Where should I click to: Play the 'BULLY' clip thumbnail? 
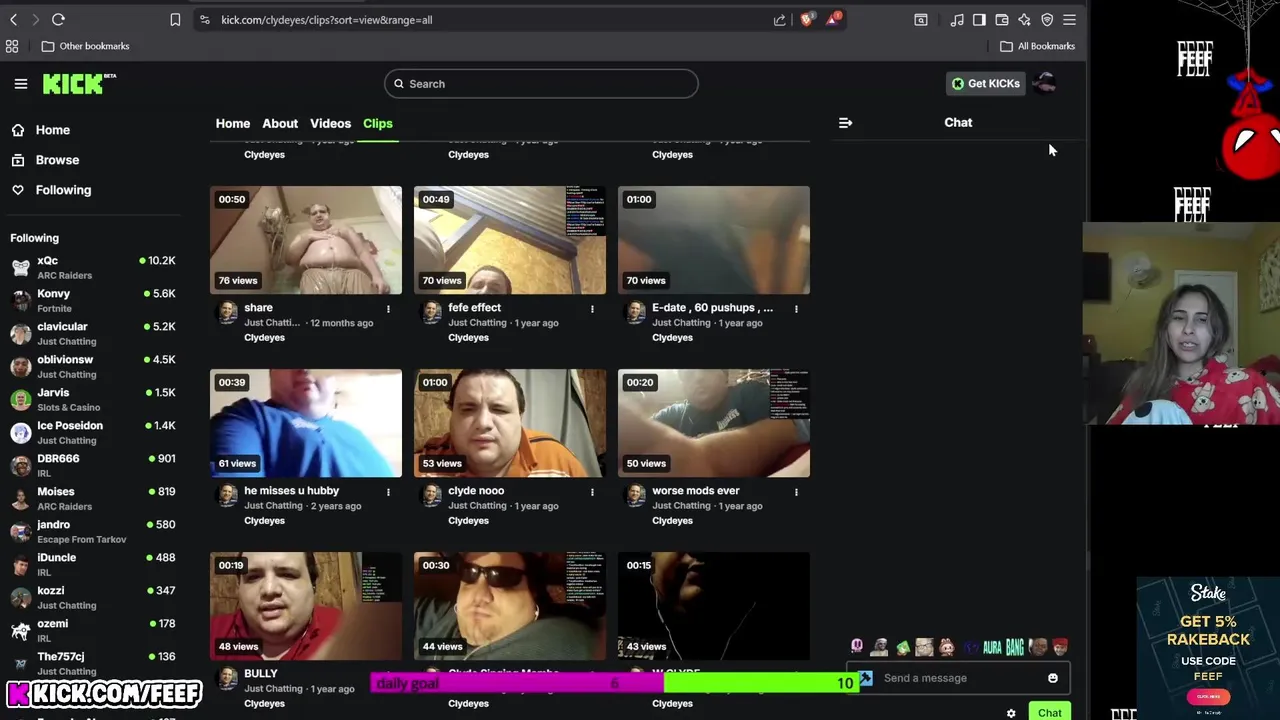[x=306, y=606]
